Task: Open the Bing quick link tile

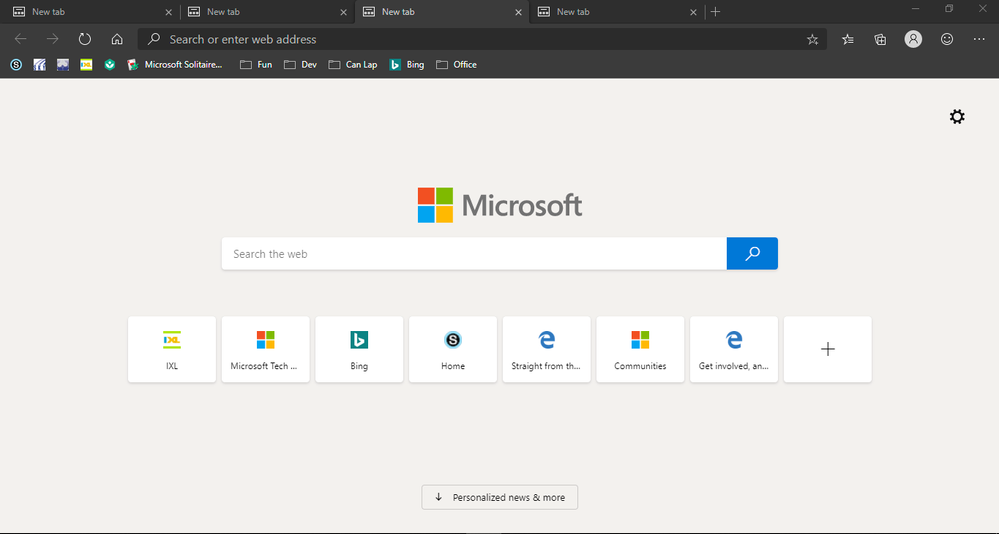Action: pos(359,349)
